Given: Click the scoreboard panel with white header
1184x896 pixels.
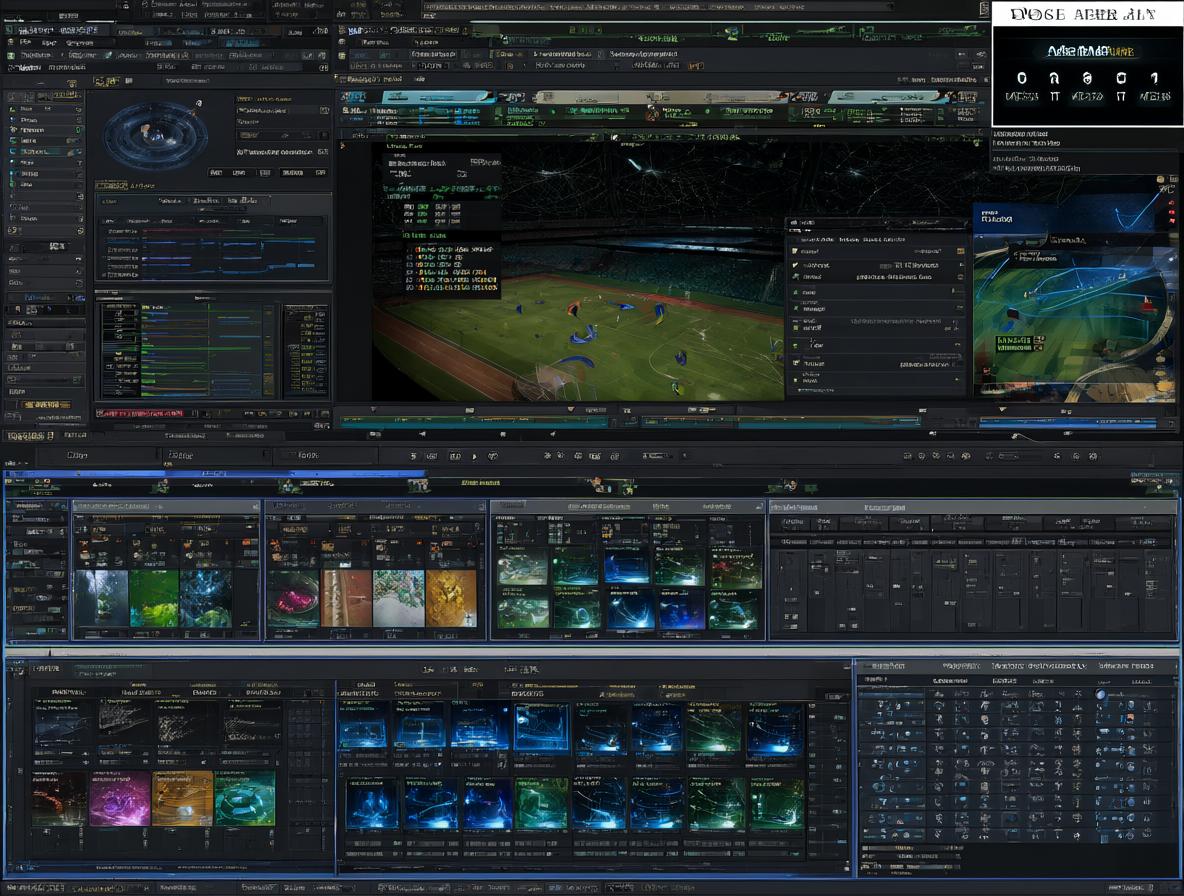Looking at the screenshot, I should coord(1087,63).
